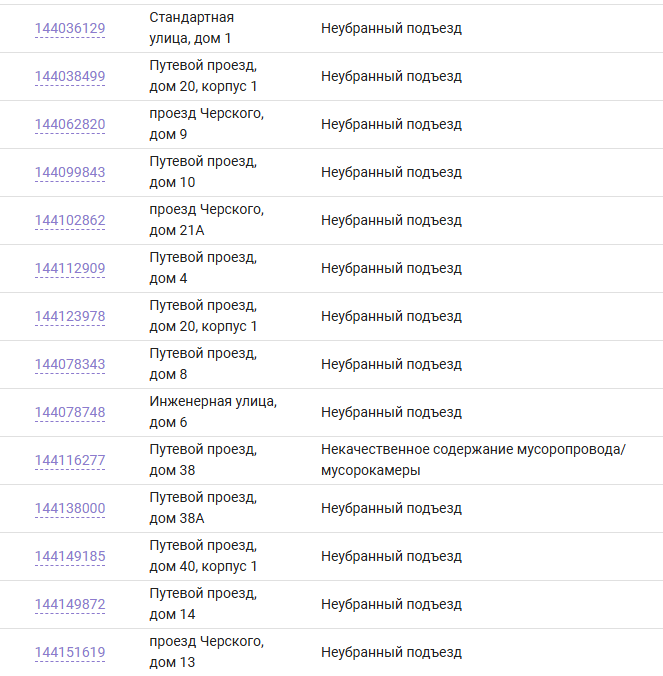Select request 144078748

tap(69, 413)
